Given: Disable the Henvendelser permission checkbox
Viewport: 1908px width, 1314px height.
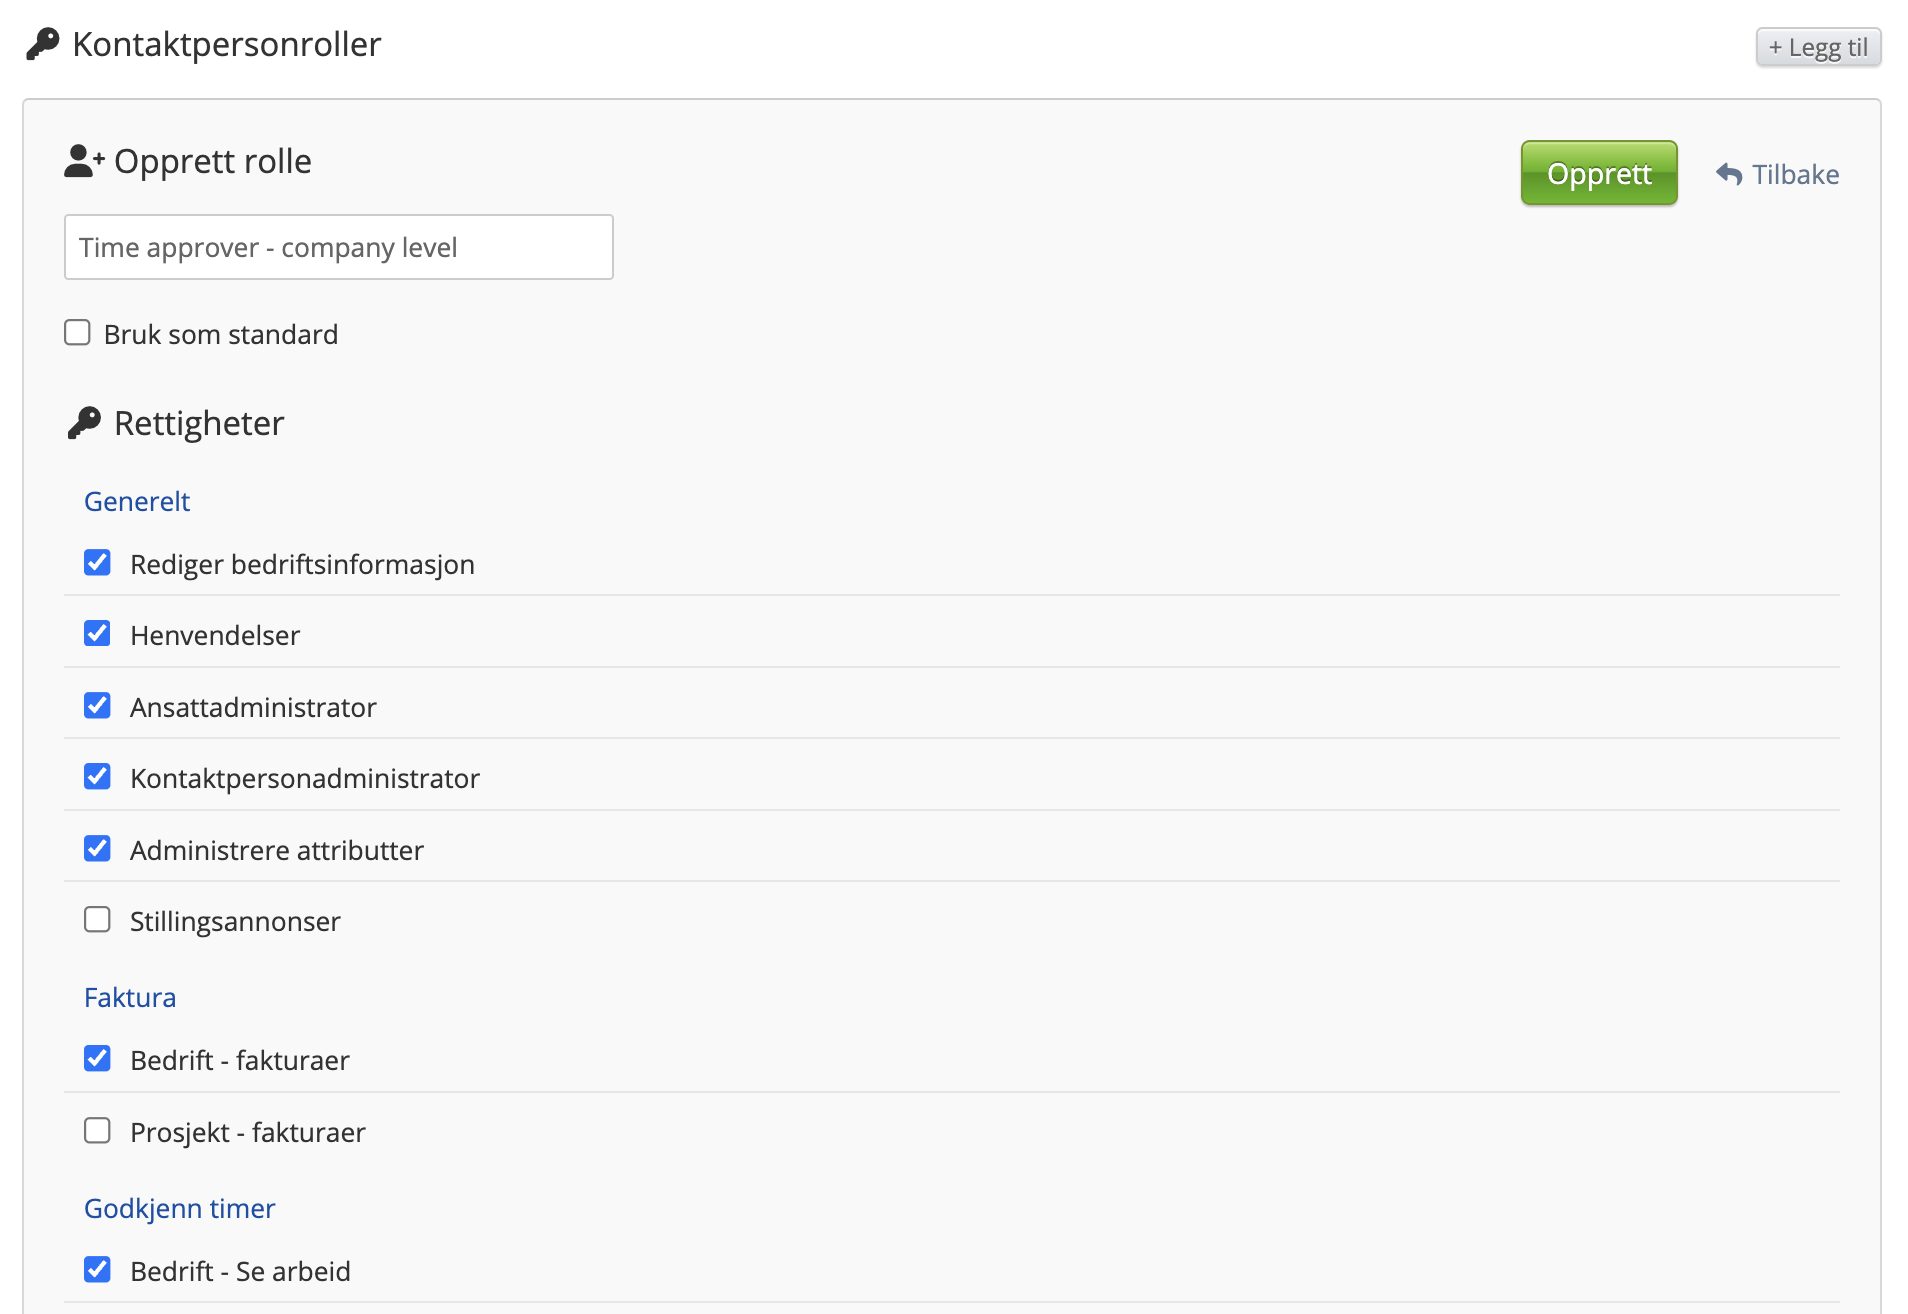Looking at the screenshot, I should [97, 634].
